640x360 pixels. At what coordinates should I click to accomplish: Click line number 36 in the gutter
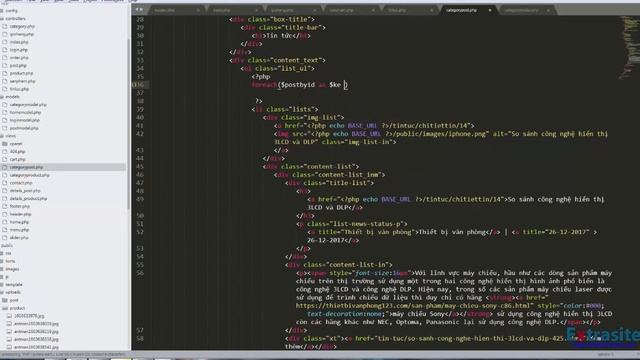pos(139,85)
